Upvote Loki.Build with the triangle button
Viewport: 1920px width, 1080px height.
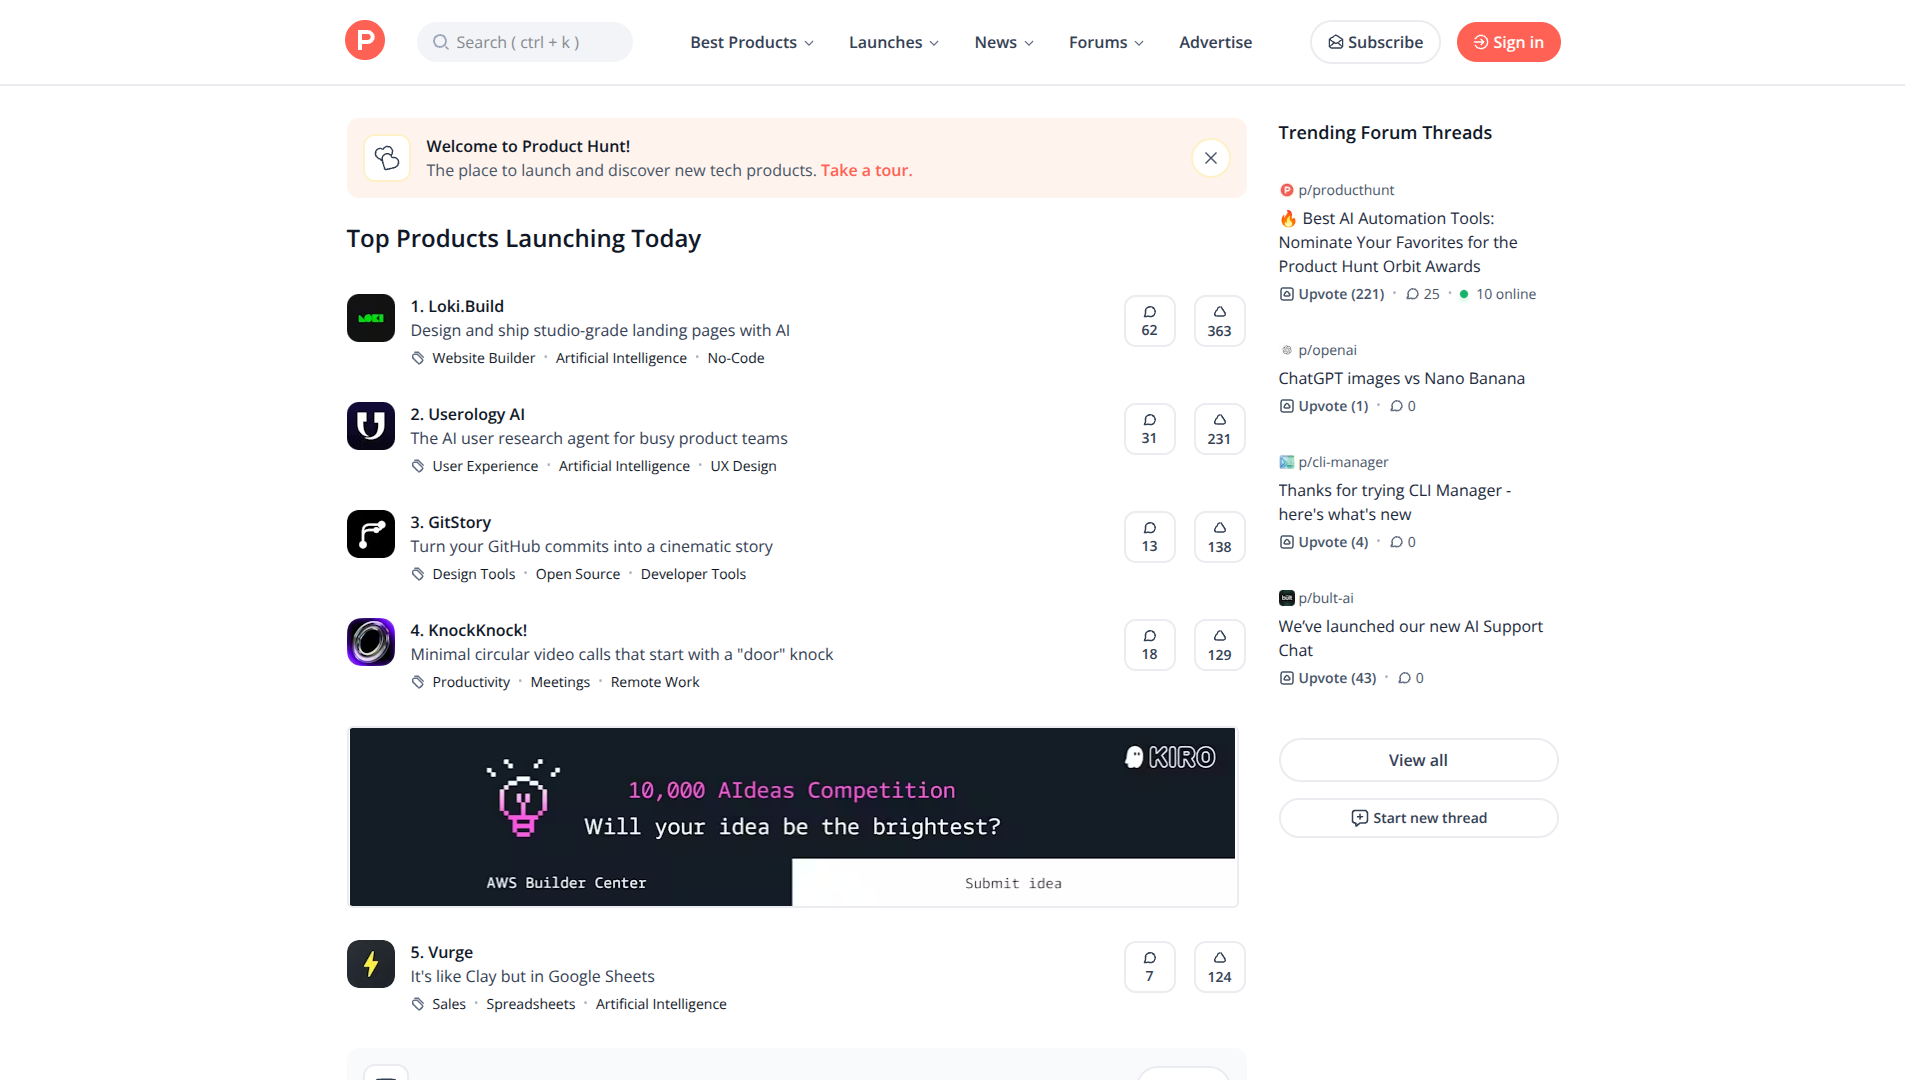pos(1219,320)
